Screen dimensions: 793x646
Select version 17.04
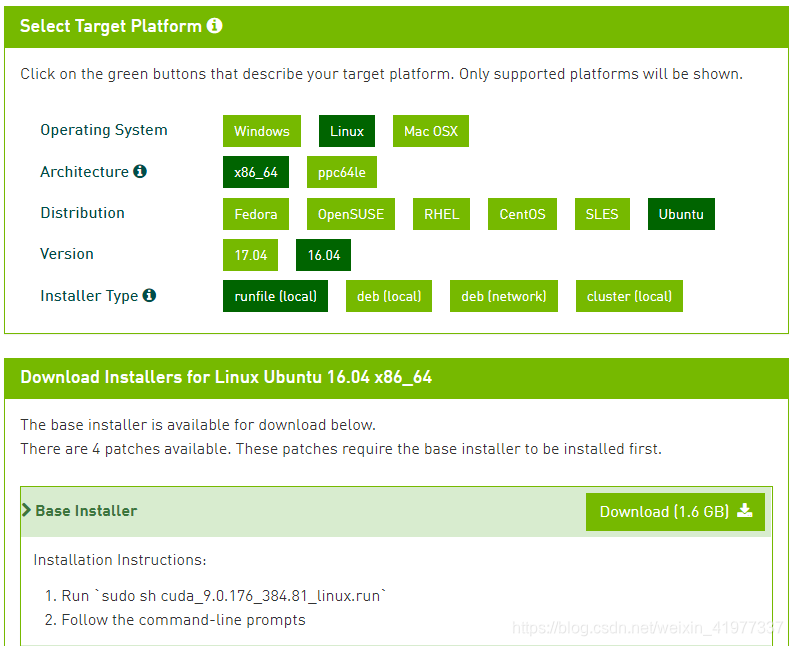point(250,255)
